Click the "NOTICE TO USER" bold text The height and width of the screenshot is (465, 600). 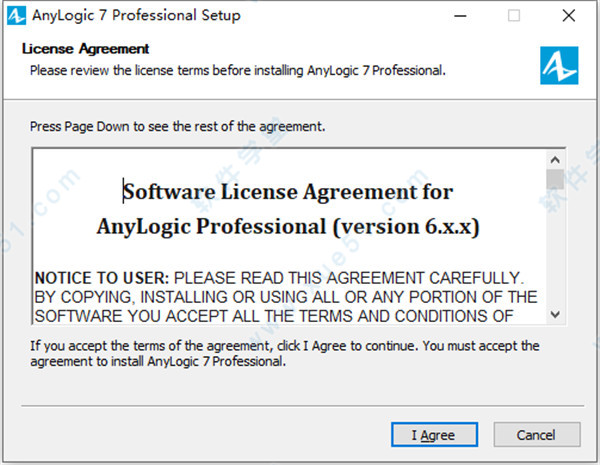[x=88, y=277]
